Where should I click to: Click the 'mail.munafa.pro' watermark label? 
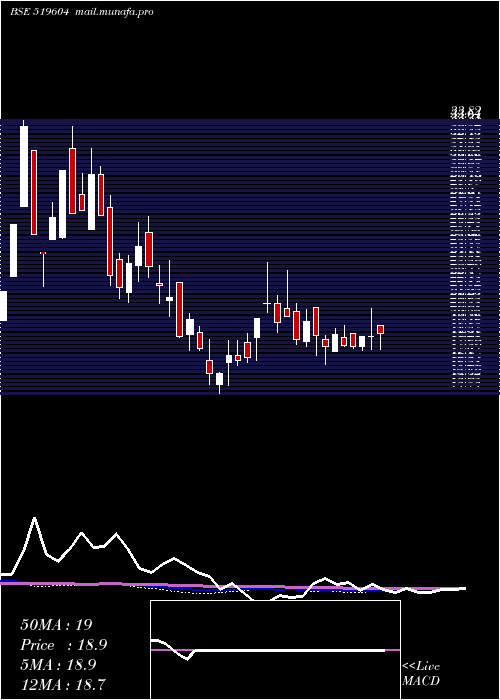[x=113, y=12]
